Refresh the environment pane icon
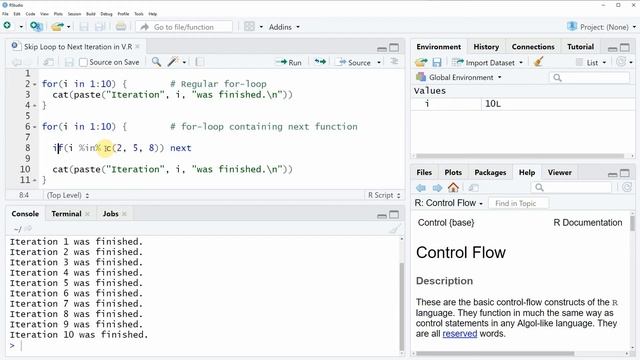Screen dimensions: 640x360 pyautogui.click(x=621, y=62)
